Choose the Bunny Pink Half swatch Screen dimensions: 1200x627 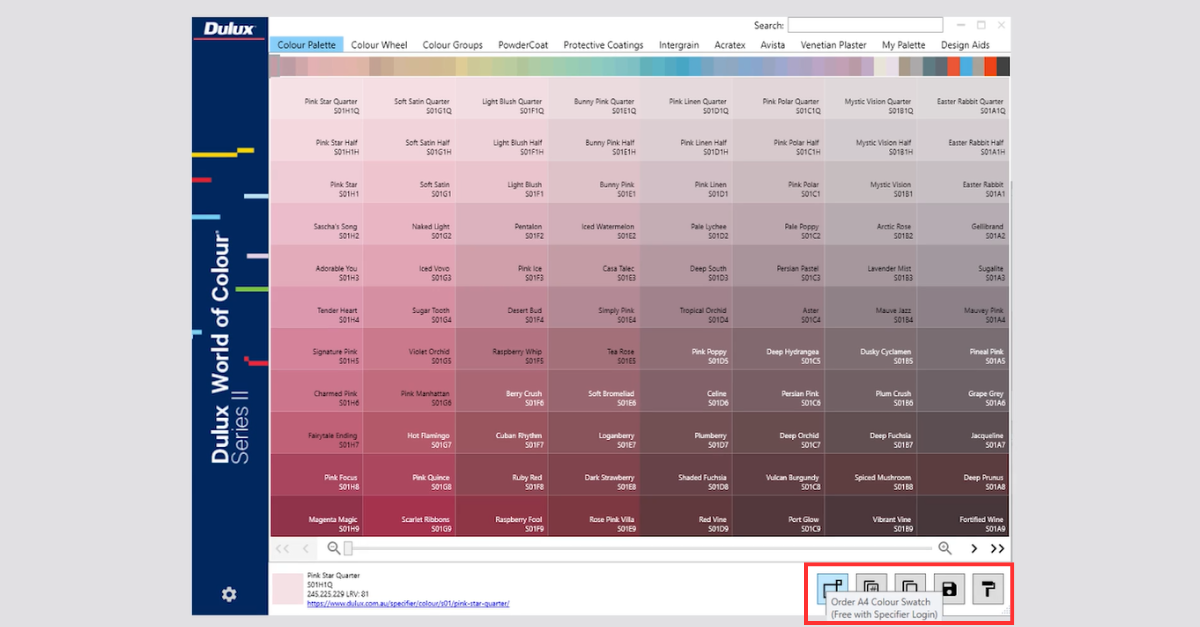pyautogui.click(x=593, y=140)
